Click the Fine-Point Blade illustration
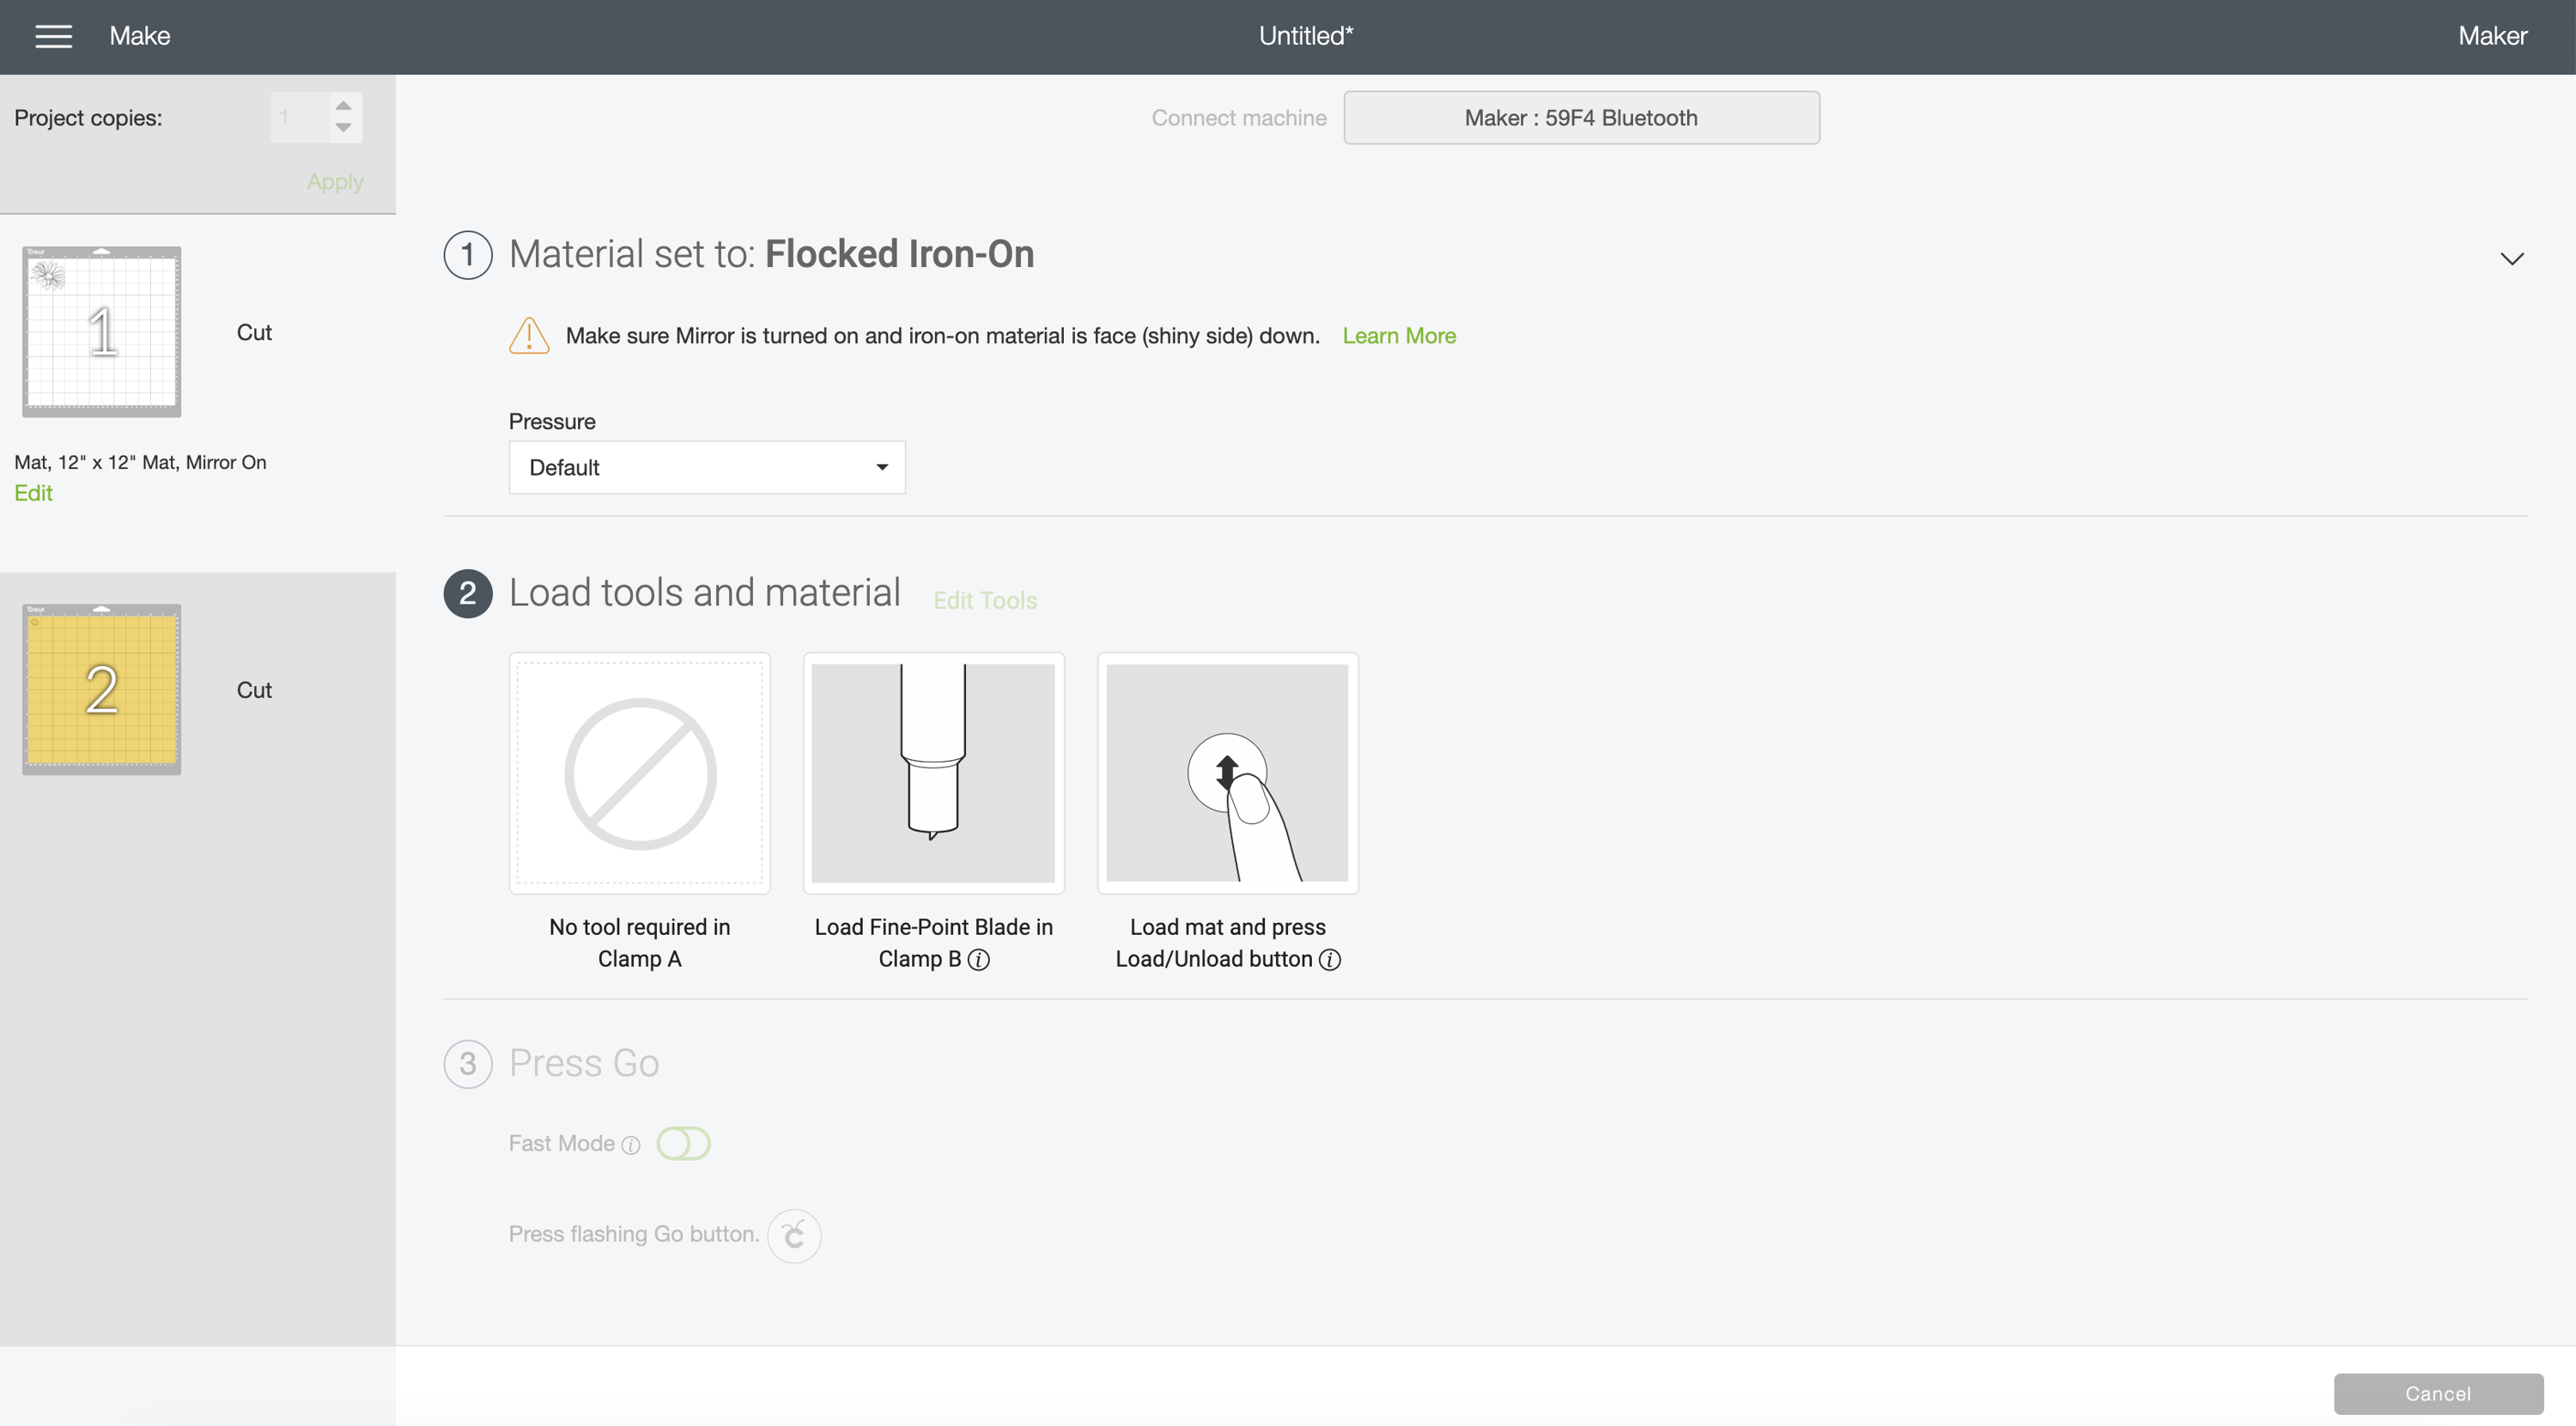2576x1426 pixels. point(933,773)
